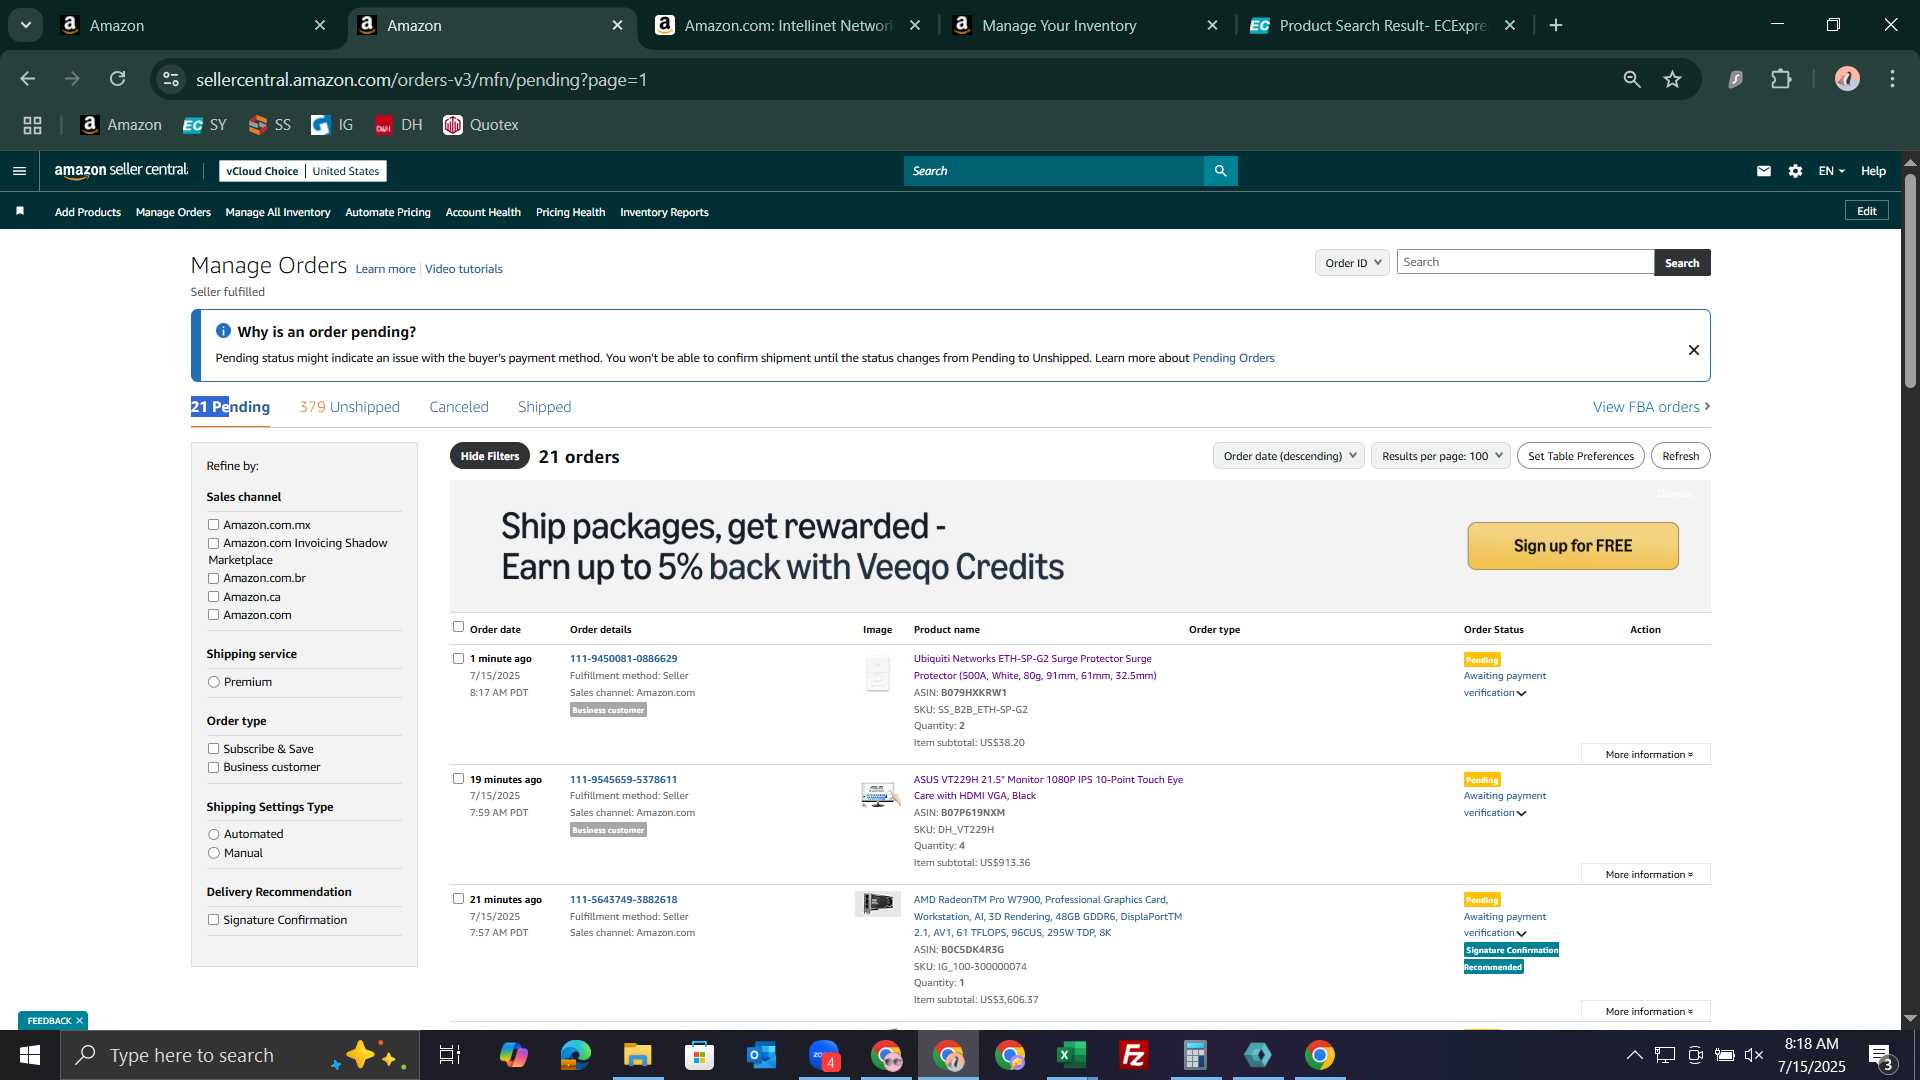The image size is (1920, 1080).
Task: Open the Chrome profile avatar
Action: coord(1847,79)
